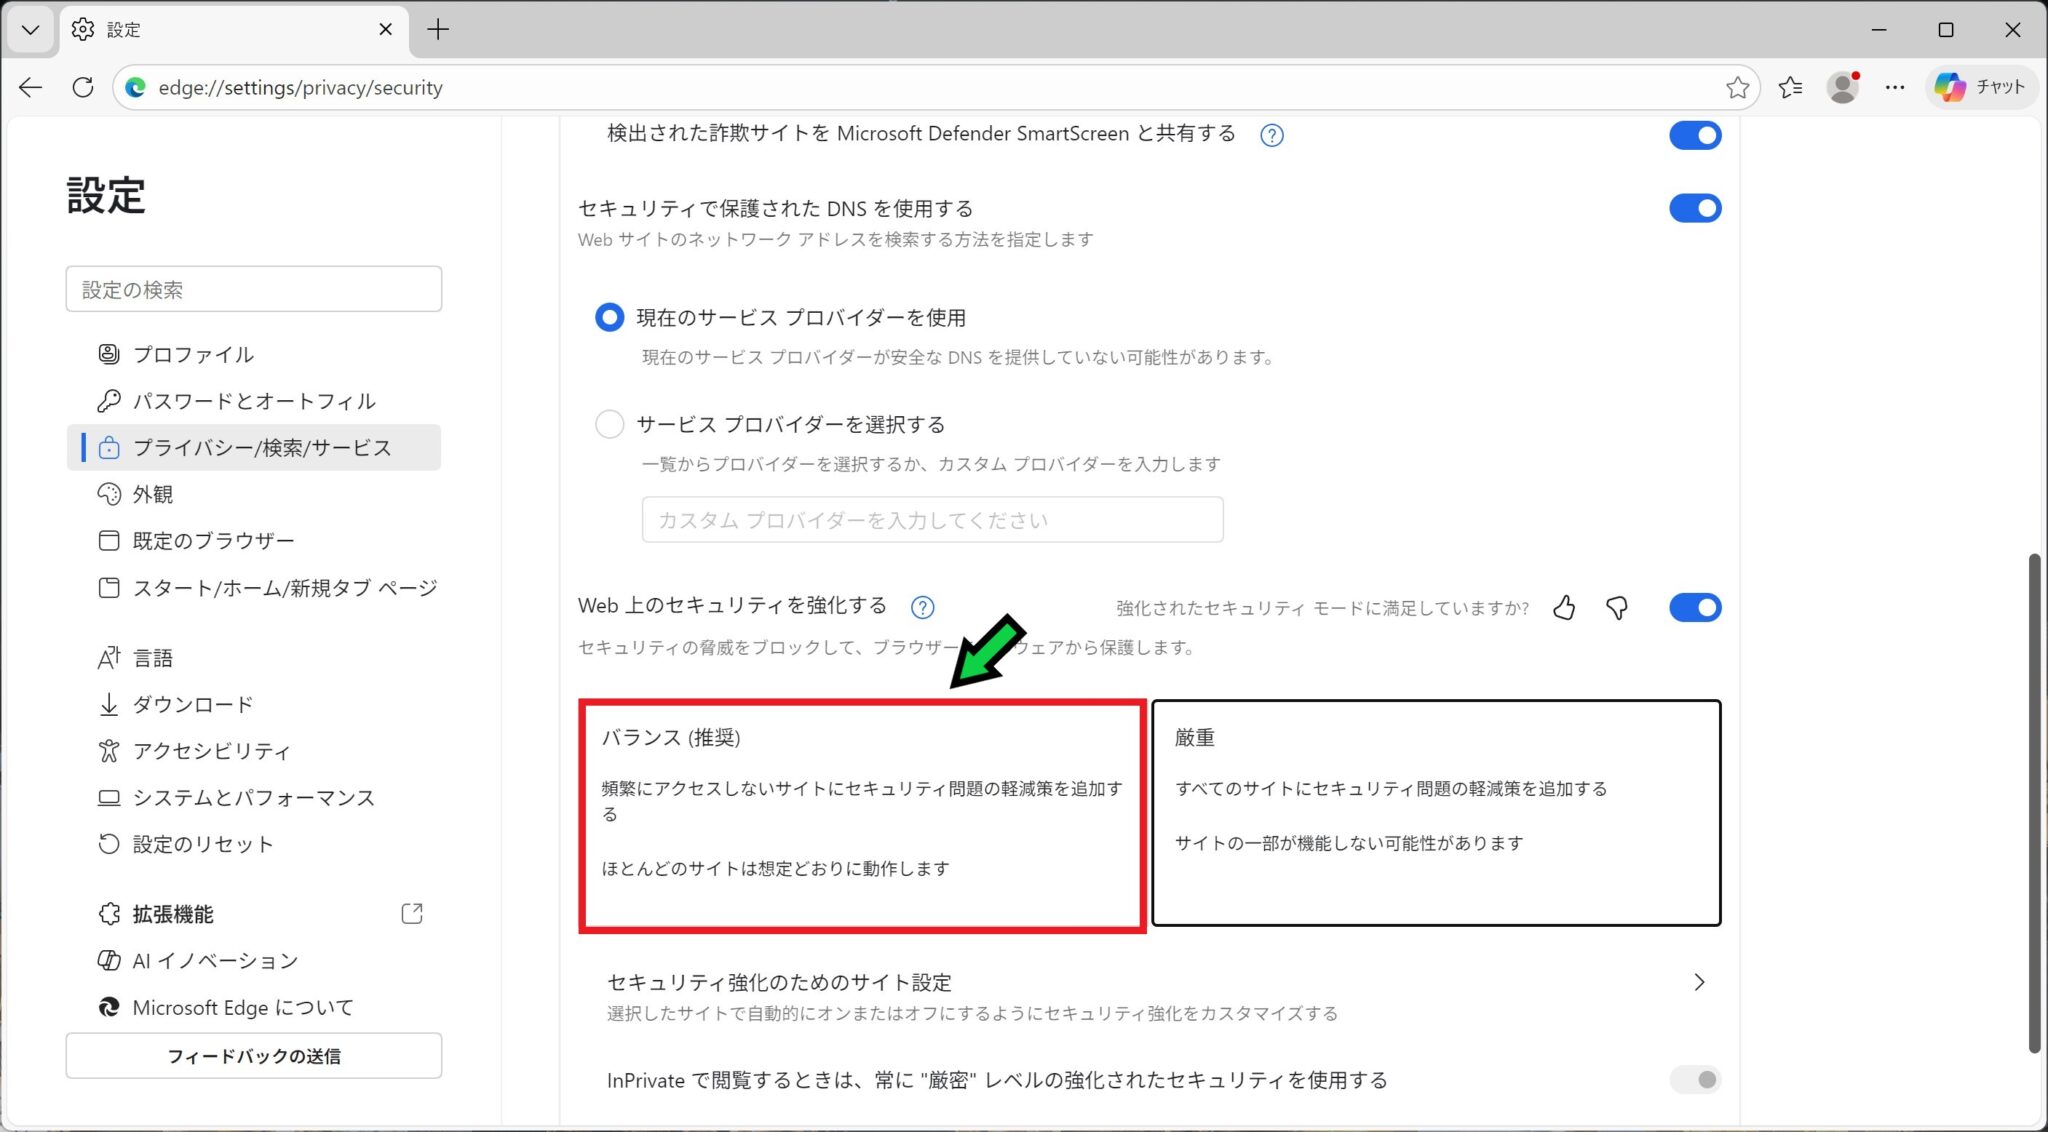Add page to favorites with star icon
The width and height of the screenshot is (2048, 1132).
[1737, 88]
